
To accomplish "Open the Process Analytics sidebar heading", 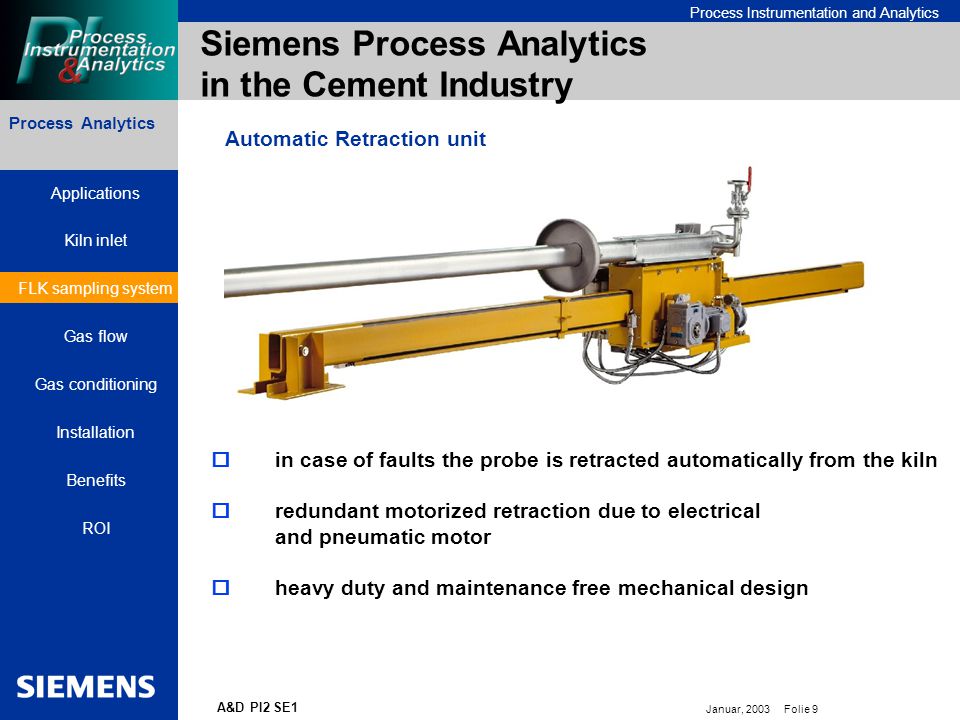I will (82, 124).
